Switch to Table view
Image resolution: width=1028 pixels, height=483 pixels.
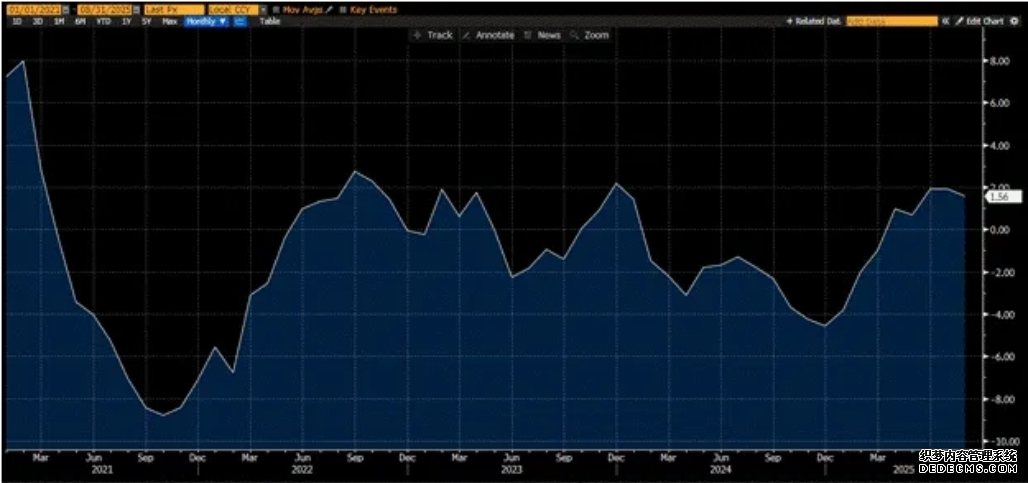(x=269, y=22)
